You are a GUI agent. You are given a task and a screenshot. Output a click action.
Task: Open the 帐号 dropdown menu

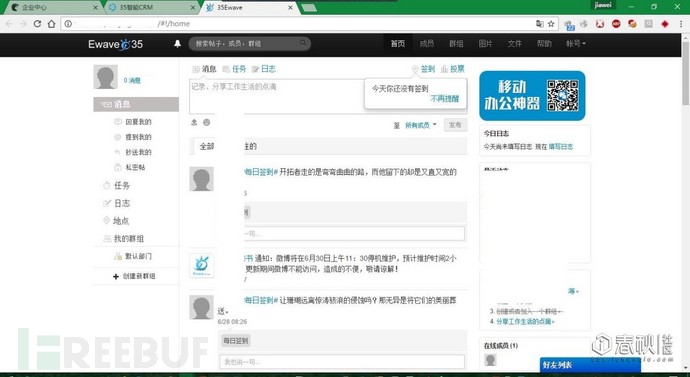[x=576, y=44]
